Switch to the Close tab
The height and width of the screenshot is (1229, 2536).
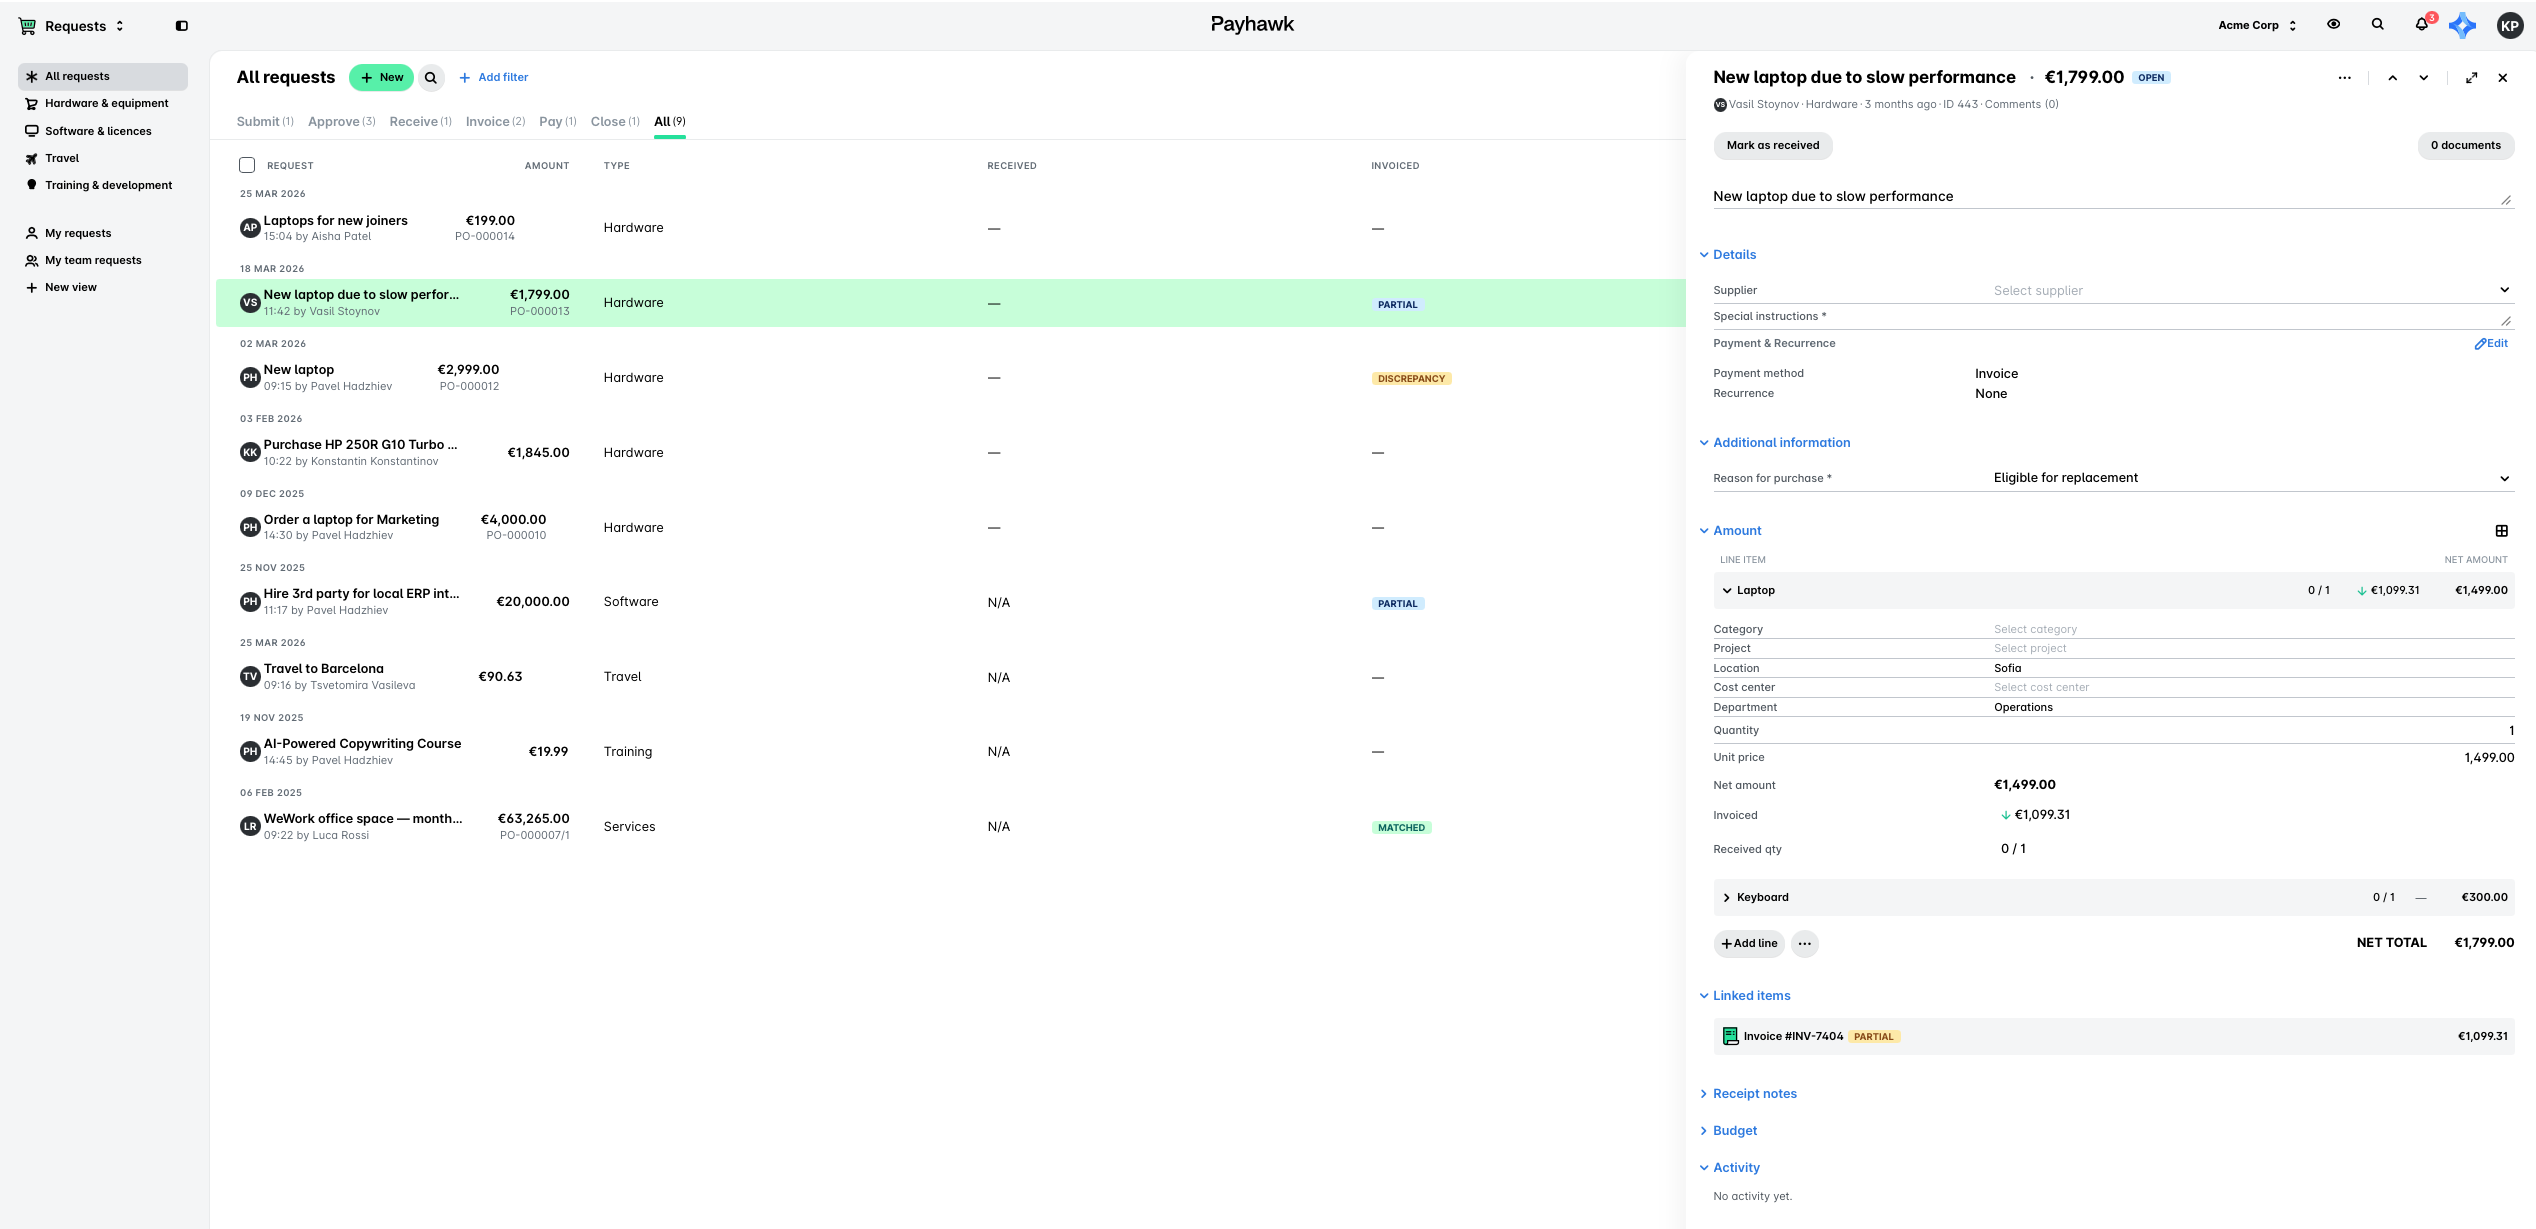click(x=615, y=122)
